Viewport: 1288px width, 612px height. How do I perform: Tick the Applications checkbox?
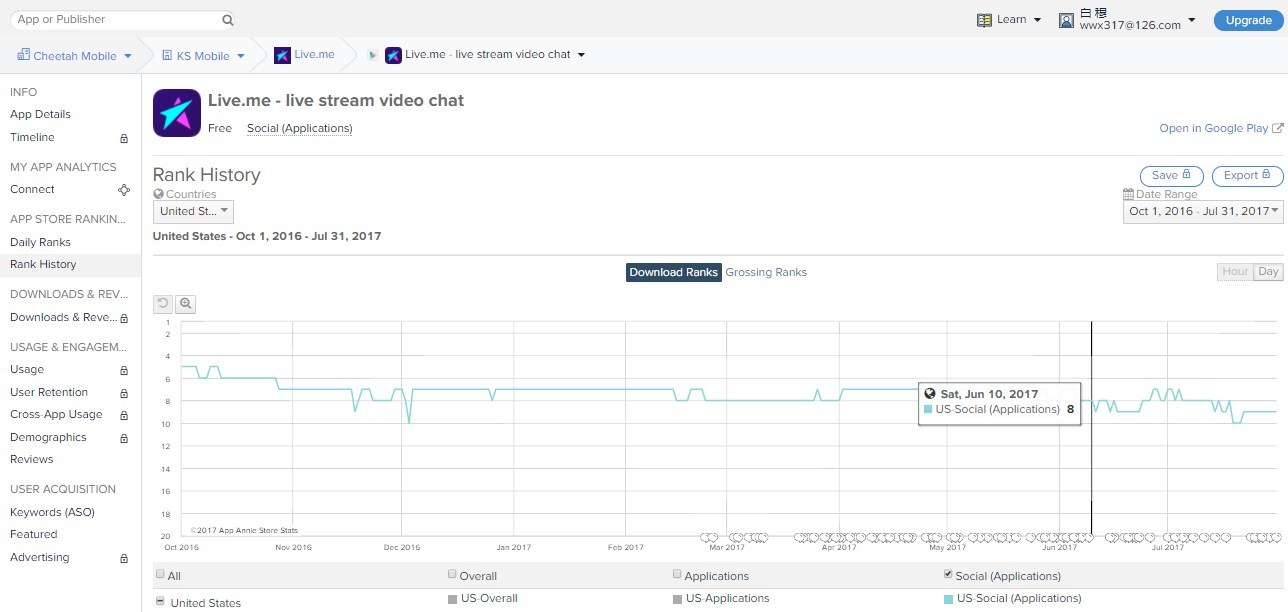(x=677, y=575)
